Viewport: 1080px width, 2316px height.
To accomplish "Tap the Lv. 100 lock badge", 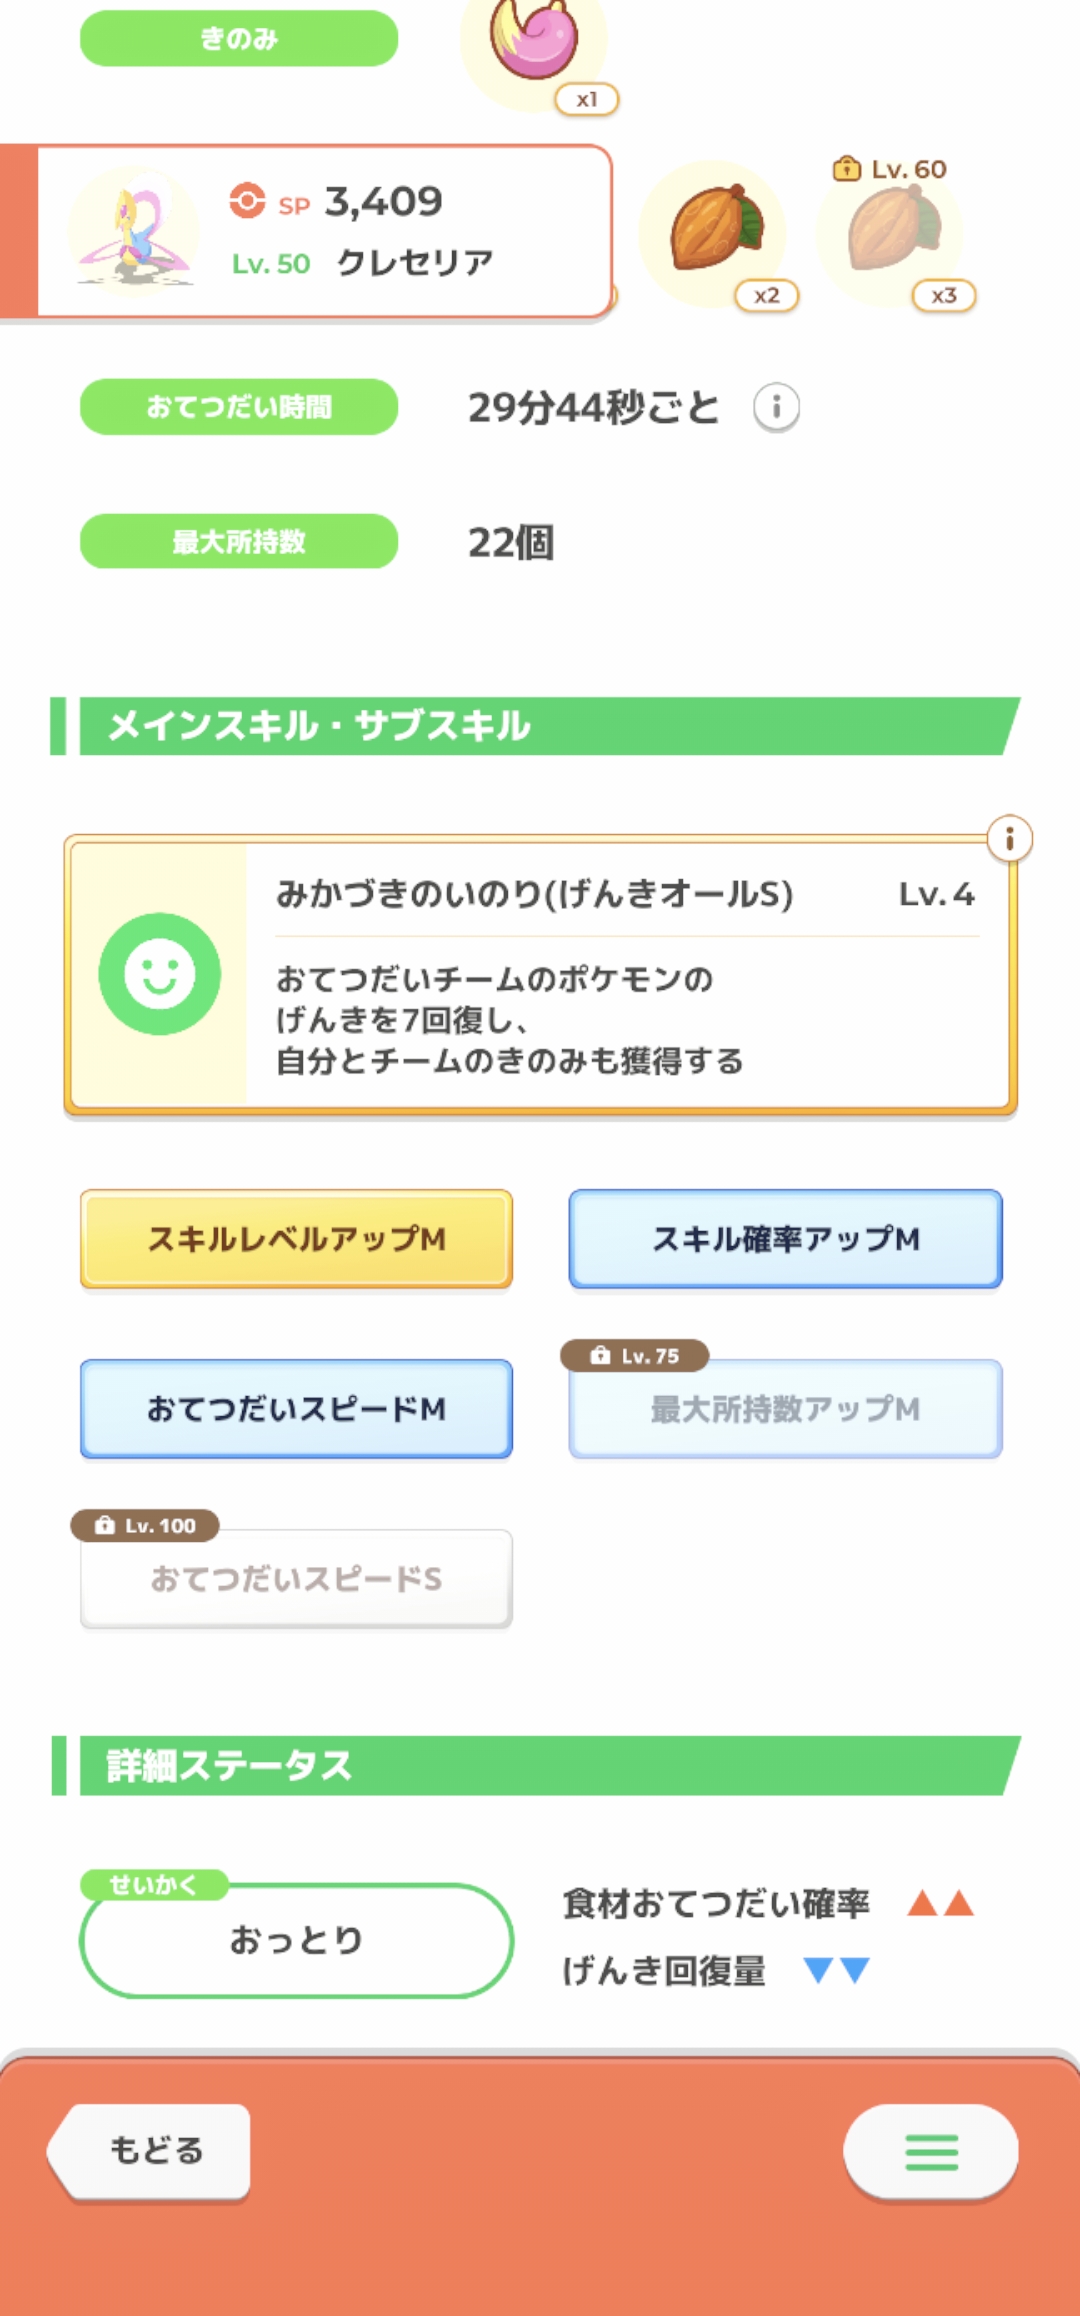I will tap(146, 1526).
